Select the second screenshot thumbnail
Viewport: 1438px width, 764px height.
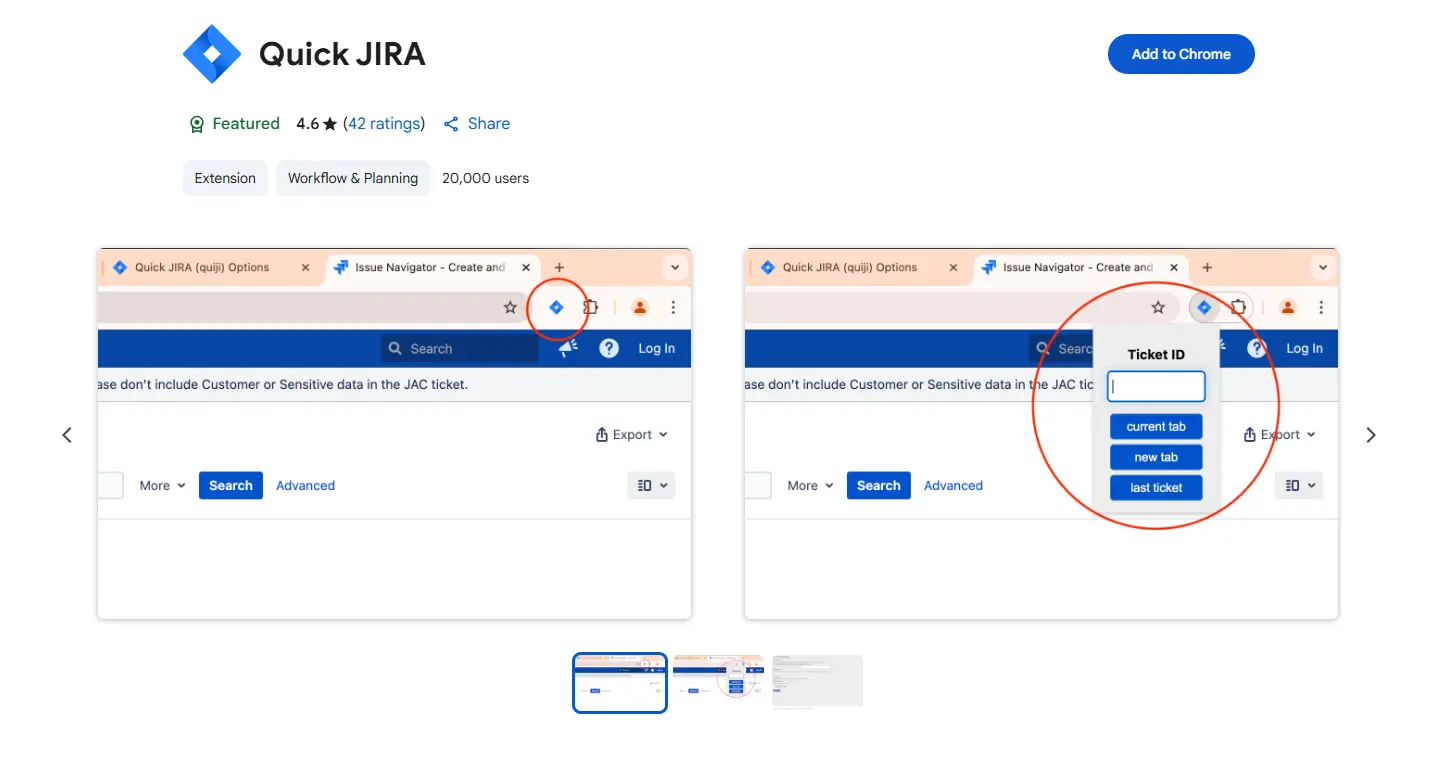coord(718,682)
